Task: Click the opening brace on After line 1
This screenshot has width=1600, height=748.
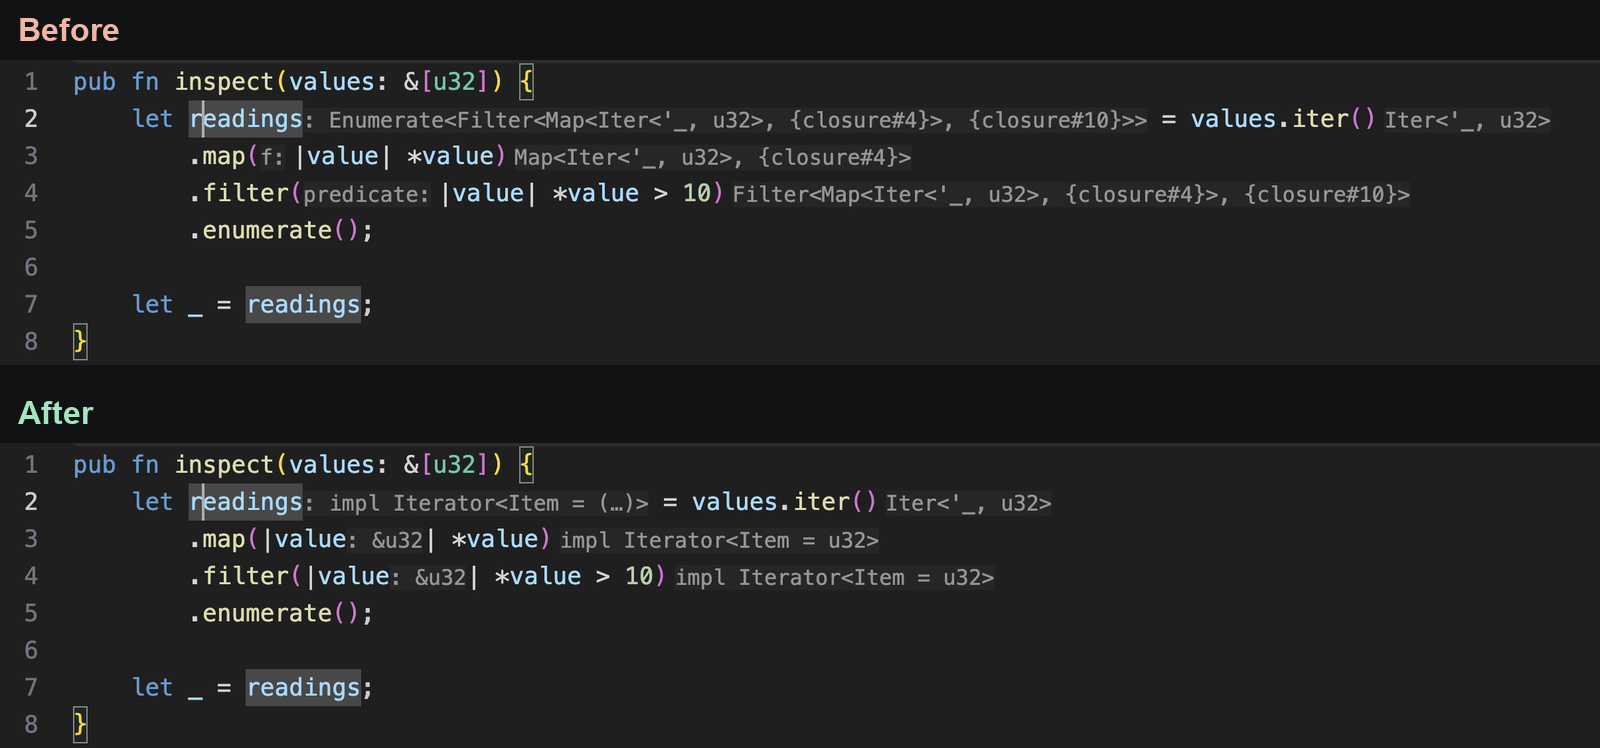Action: pos(527,465)
